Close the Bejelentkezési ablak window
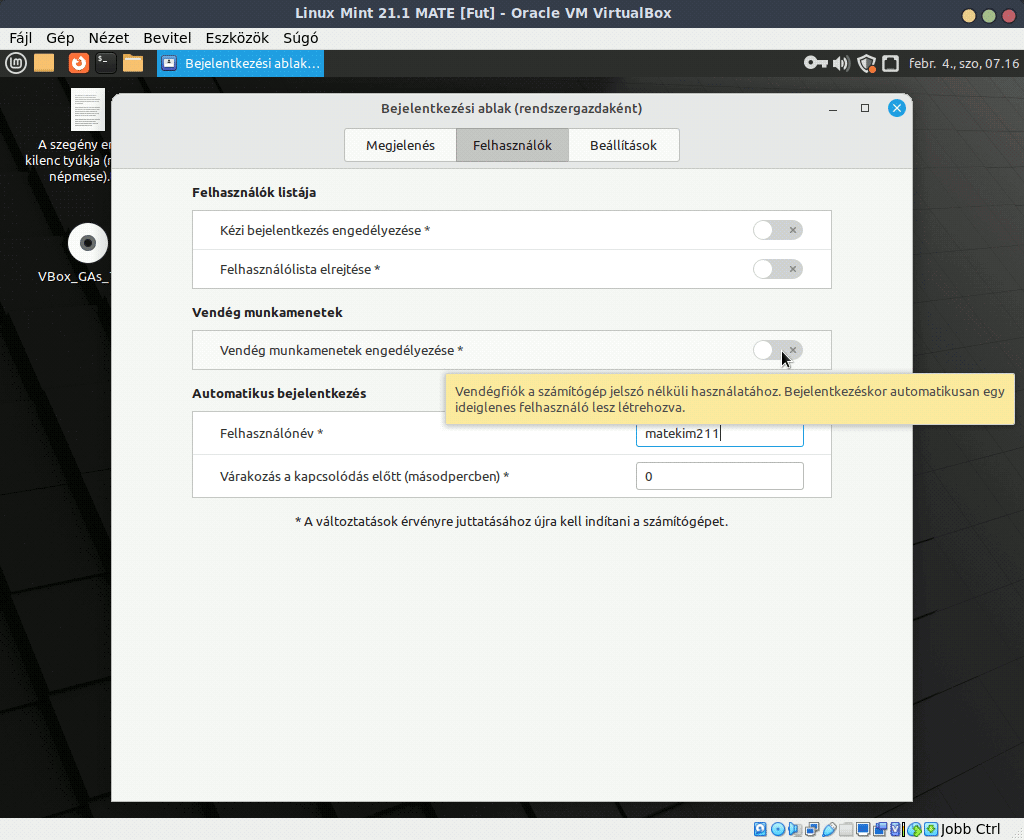Viewport: 1024px width, 840px height. [897, 108]
